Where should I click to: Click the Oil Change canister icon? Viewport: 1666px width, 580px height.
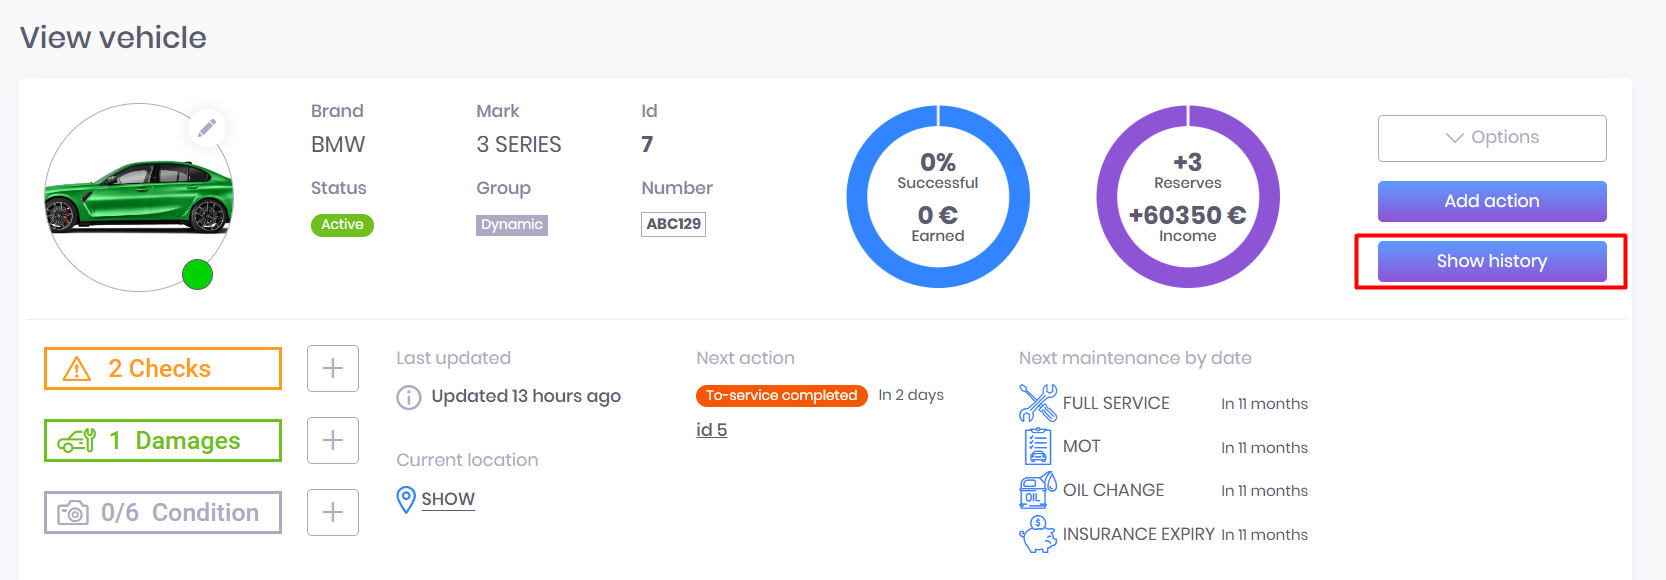1037,490
